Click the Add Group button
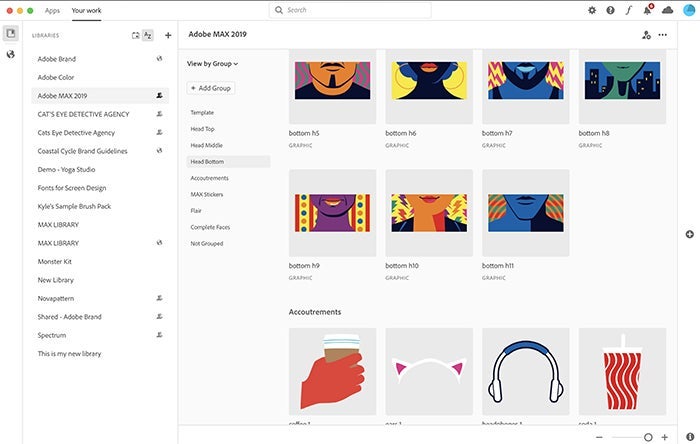The height and width of the screenshot is (444, 700). pyautogui.click(x=211, y=88)
